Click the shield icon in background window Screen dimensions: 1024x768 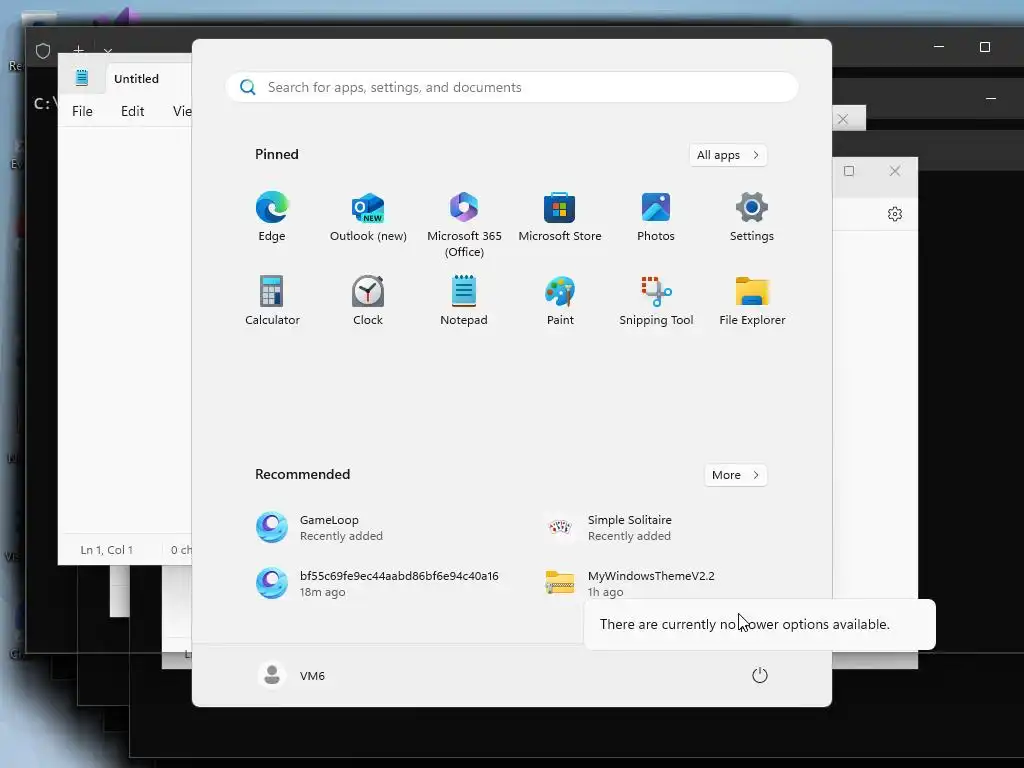click(x=43, y=51)
